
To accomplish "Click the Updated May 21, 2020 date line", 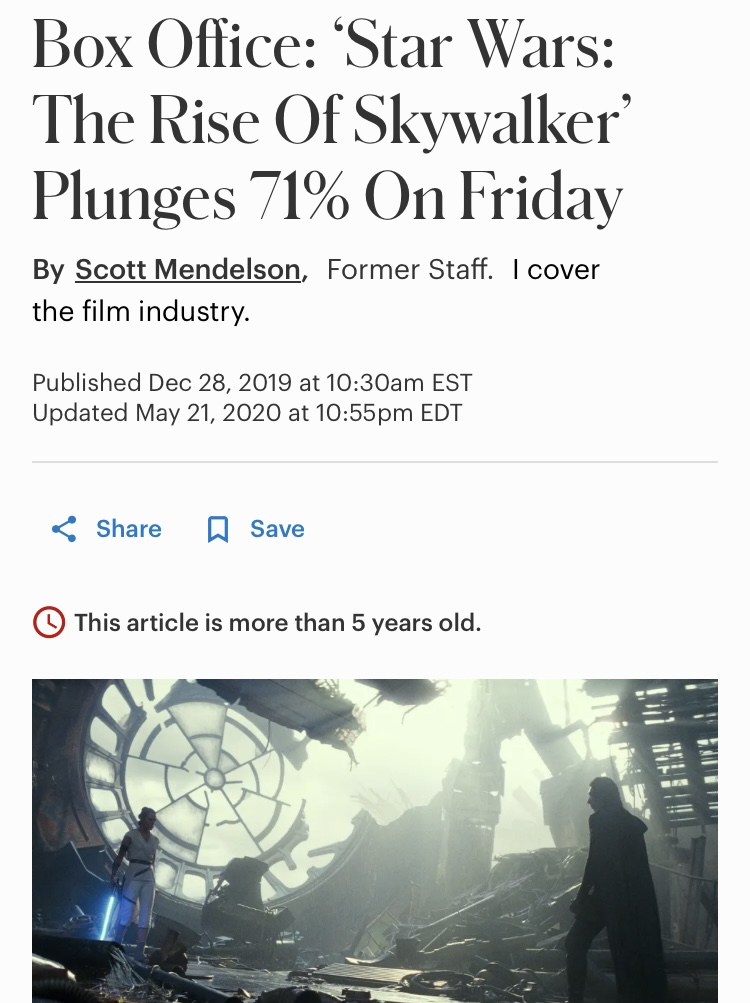I will (247, 413).
